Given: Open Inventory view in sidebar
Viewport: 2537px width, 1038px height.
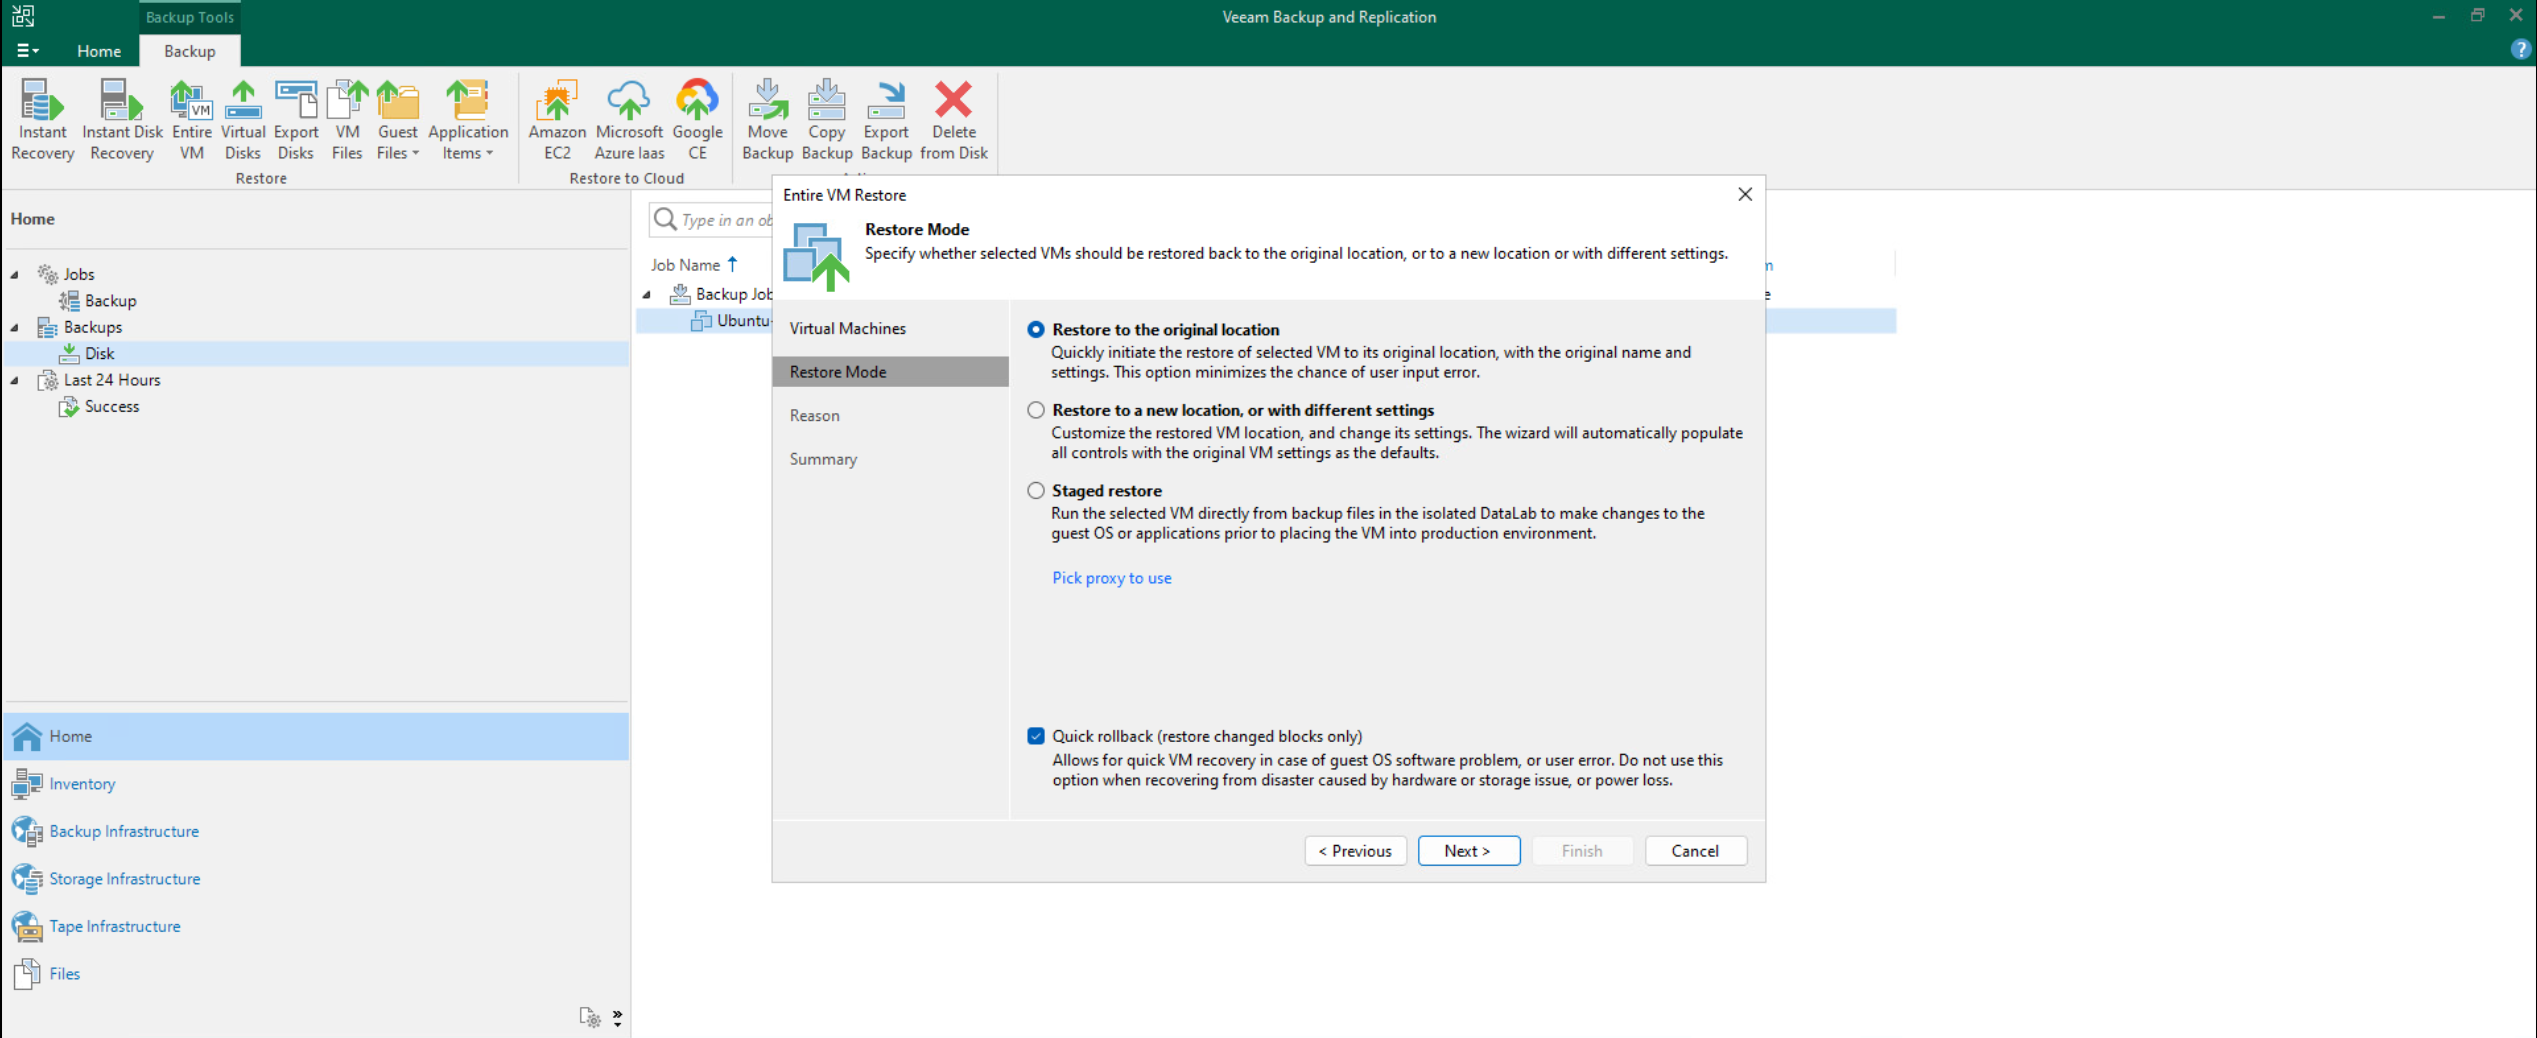Looking at the screenshot, I should coord(82,784).
